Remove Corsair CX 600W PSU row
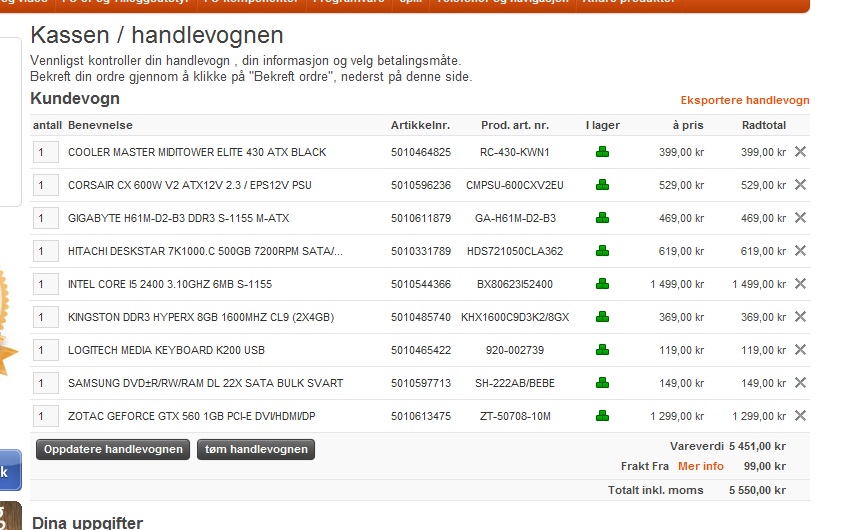Image resolution: width=856 pixels, height=530 pixels. (800, 184)
